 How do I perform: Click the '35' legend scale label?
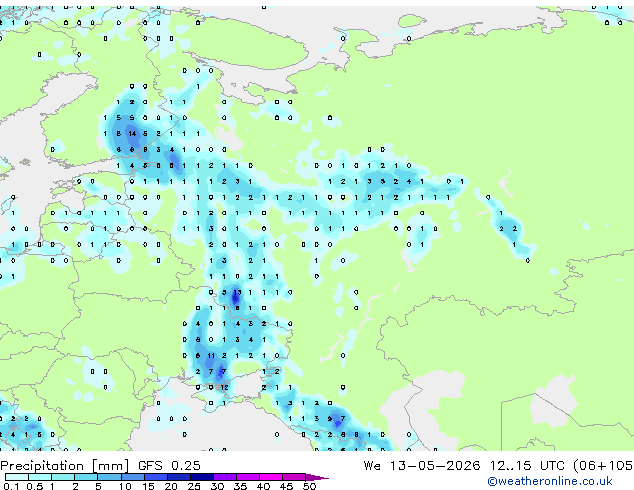240,486
